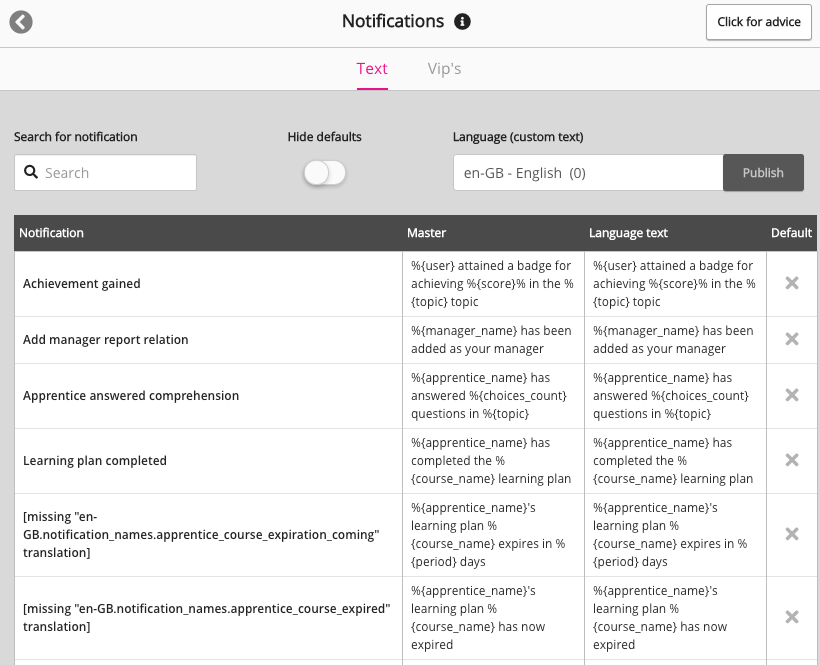The height and width of the screenshot is (665, 820).
Task: Switch to the Vip's tab
Action: (x=444, y=69)
